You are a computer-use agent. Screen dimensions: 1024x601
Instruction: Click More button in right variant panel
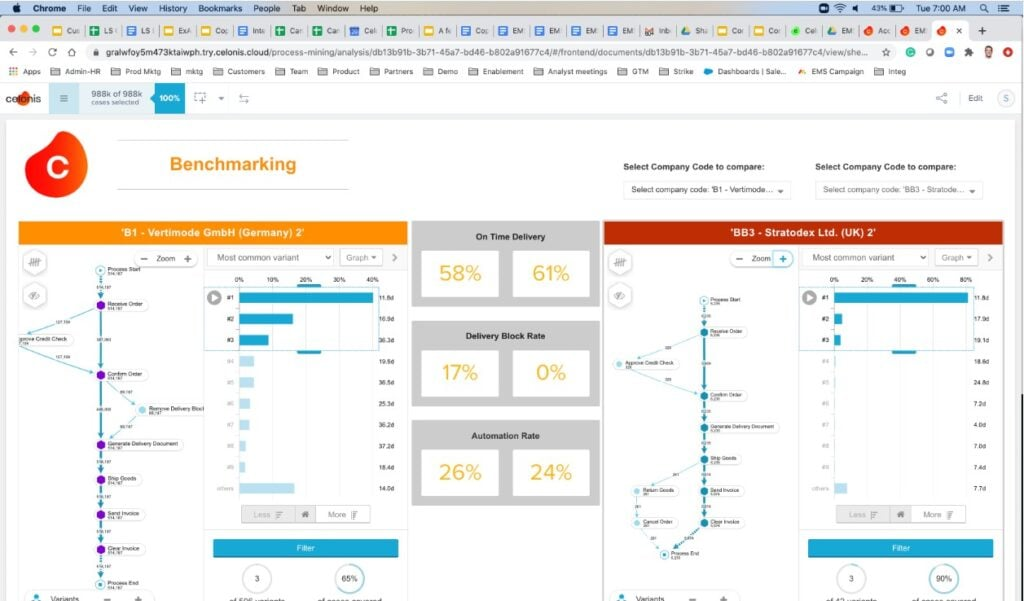938,515
